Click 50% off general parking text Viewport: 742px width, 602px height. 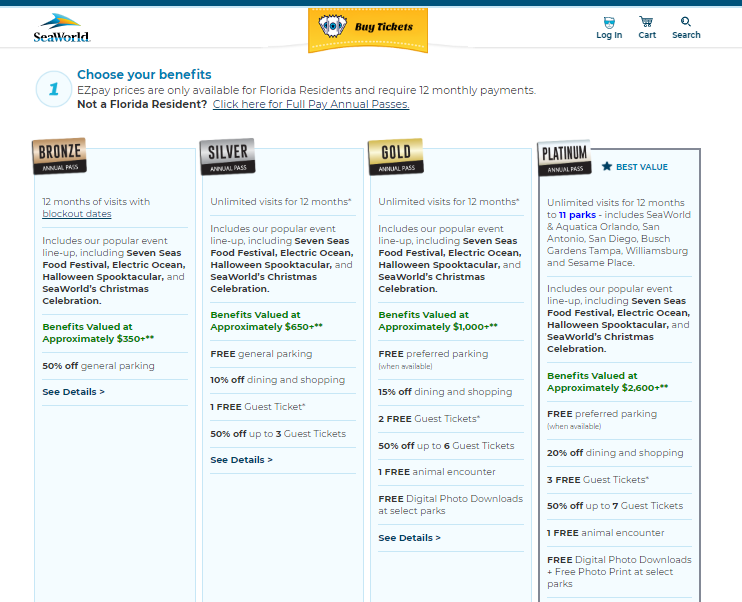(98, 366)
